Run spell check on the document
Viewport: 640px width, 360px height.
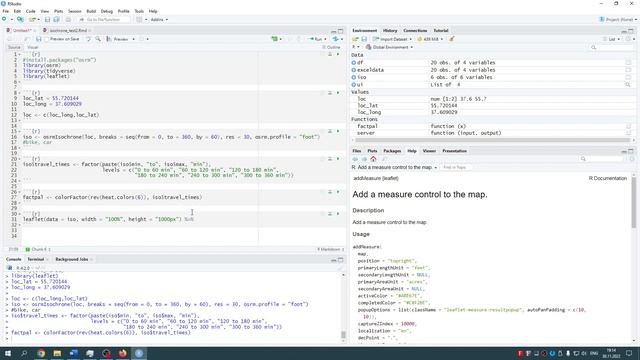pyautogui.click(x=88, y=39)
